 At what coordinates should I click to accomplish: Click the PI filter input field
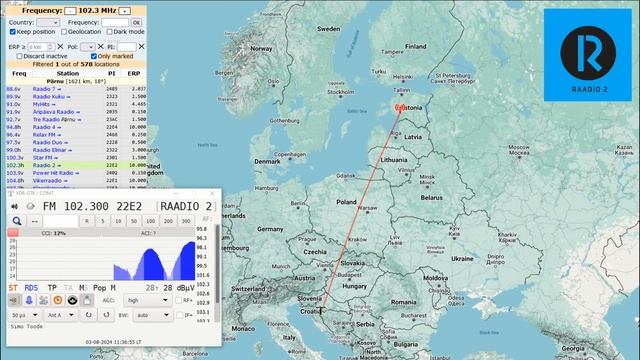pyautogui.click(x=127, y=47)
